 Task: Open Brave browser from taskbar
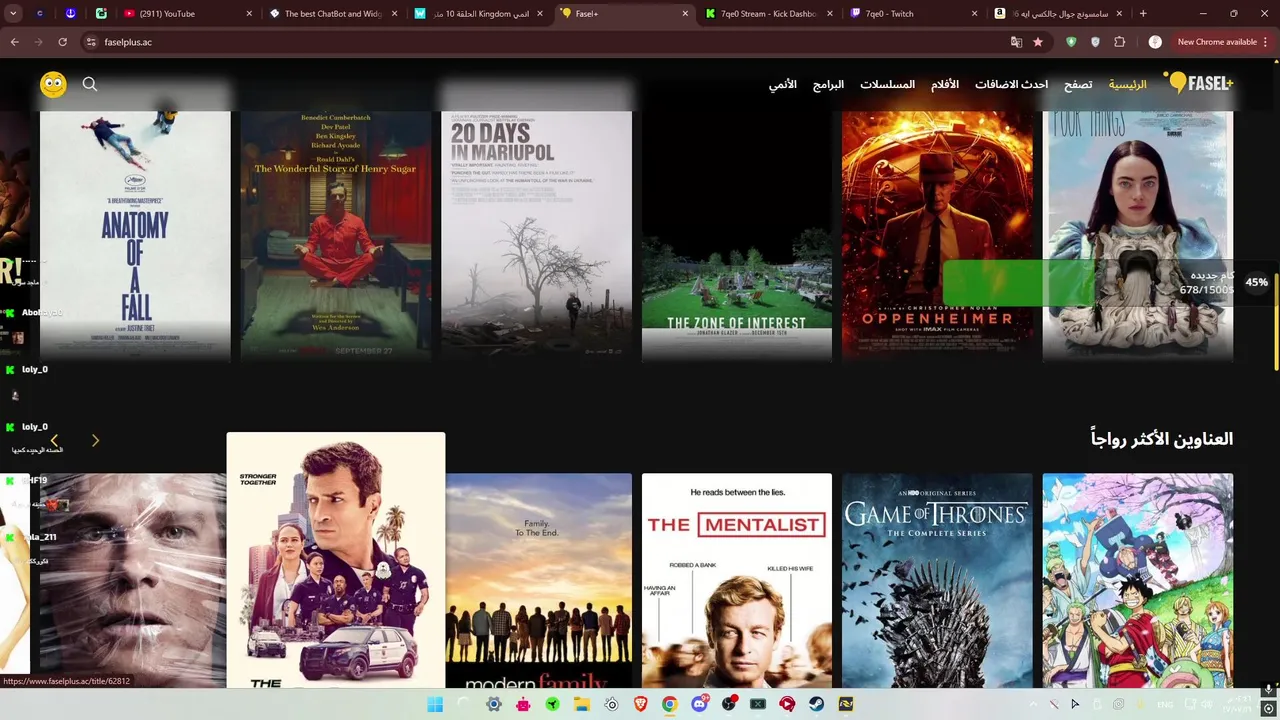(640, 704)
